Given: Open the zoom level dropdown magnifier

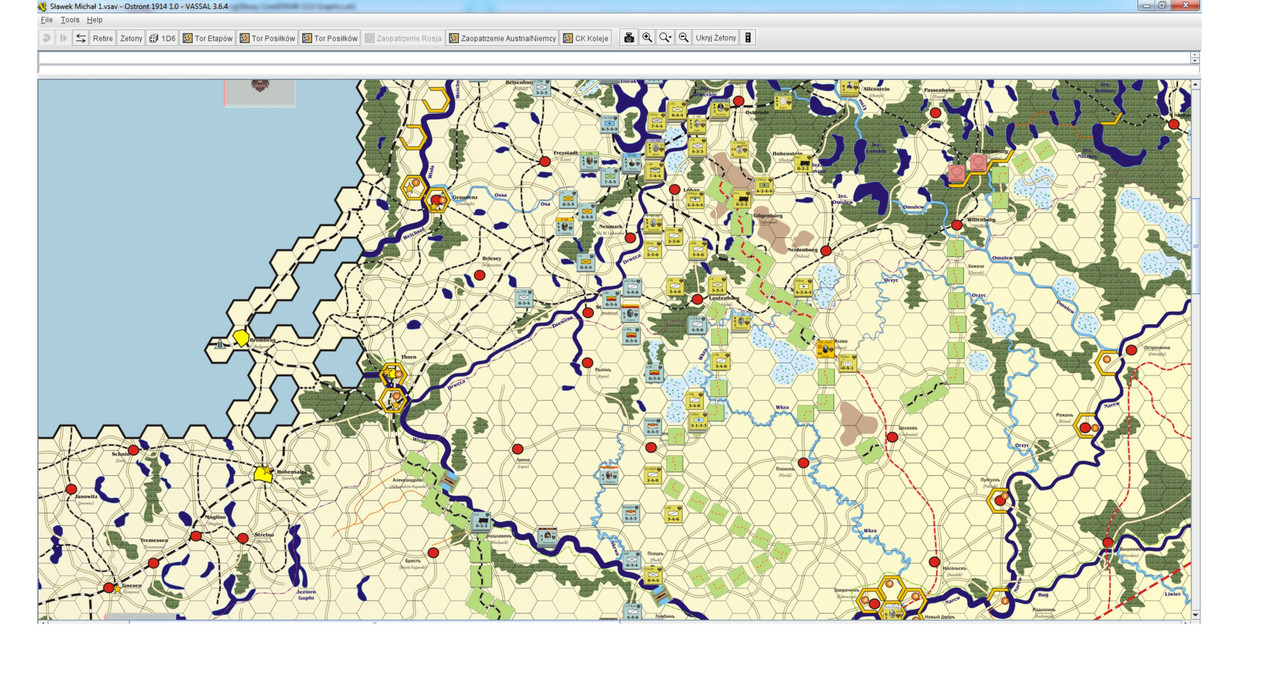Looking at the screenshot, I should point(665,38).
